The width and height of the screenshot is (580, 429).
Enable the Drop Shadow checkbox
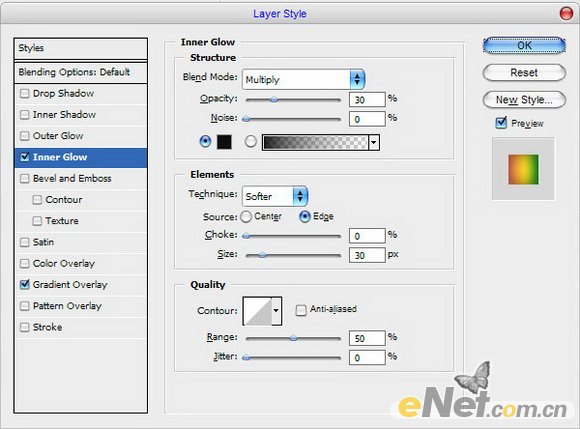tap(24, 94)
